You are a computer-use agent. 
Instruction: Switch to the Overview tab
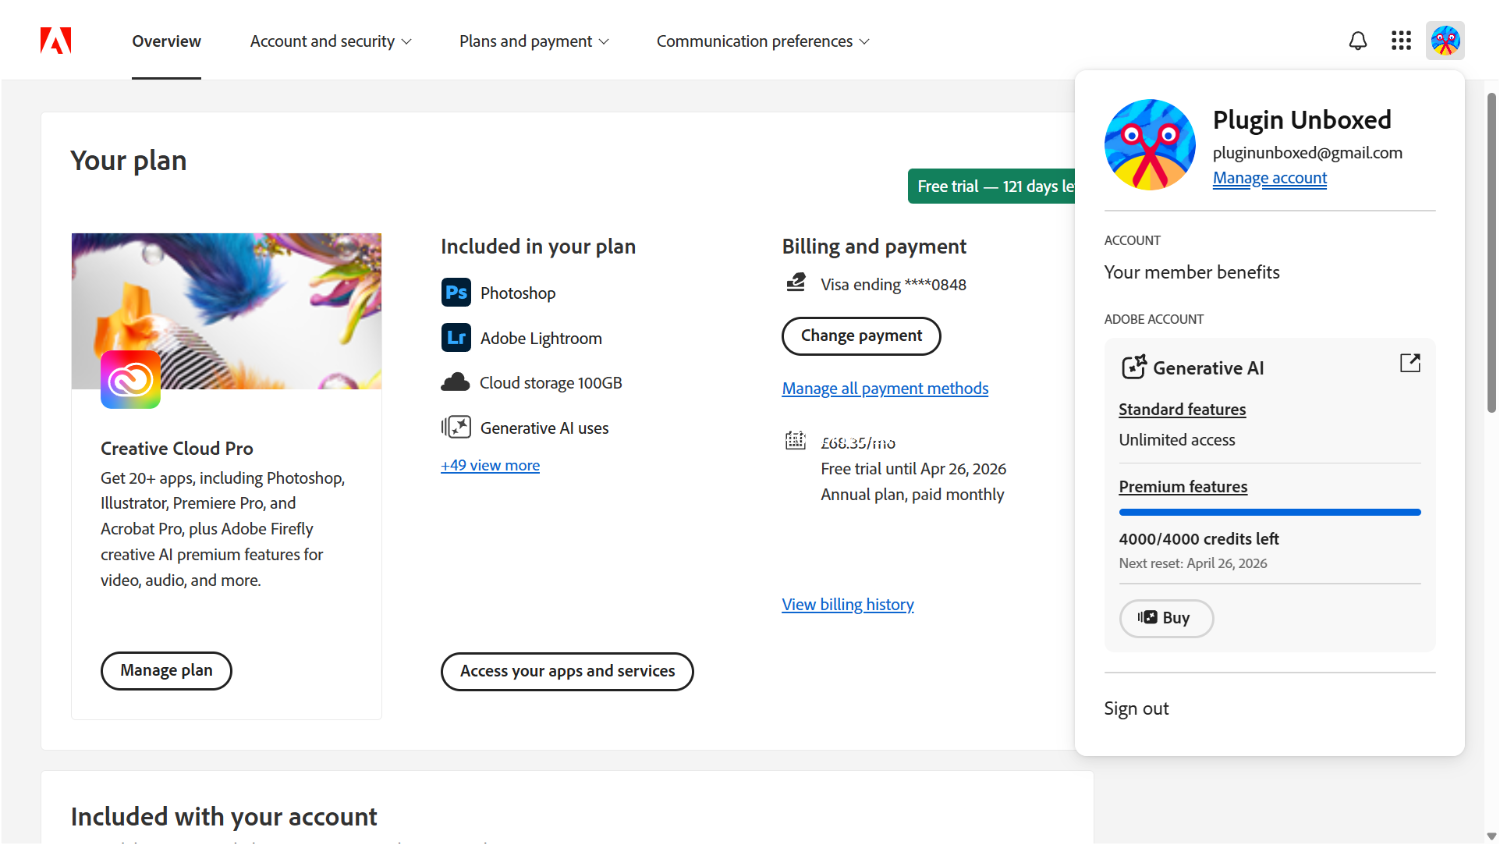click(x=166, y=41)
